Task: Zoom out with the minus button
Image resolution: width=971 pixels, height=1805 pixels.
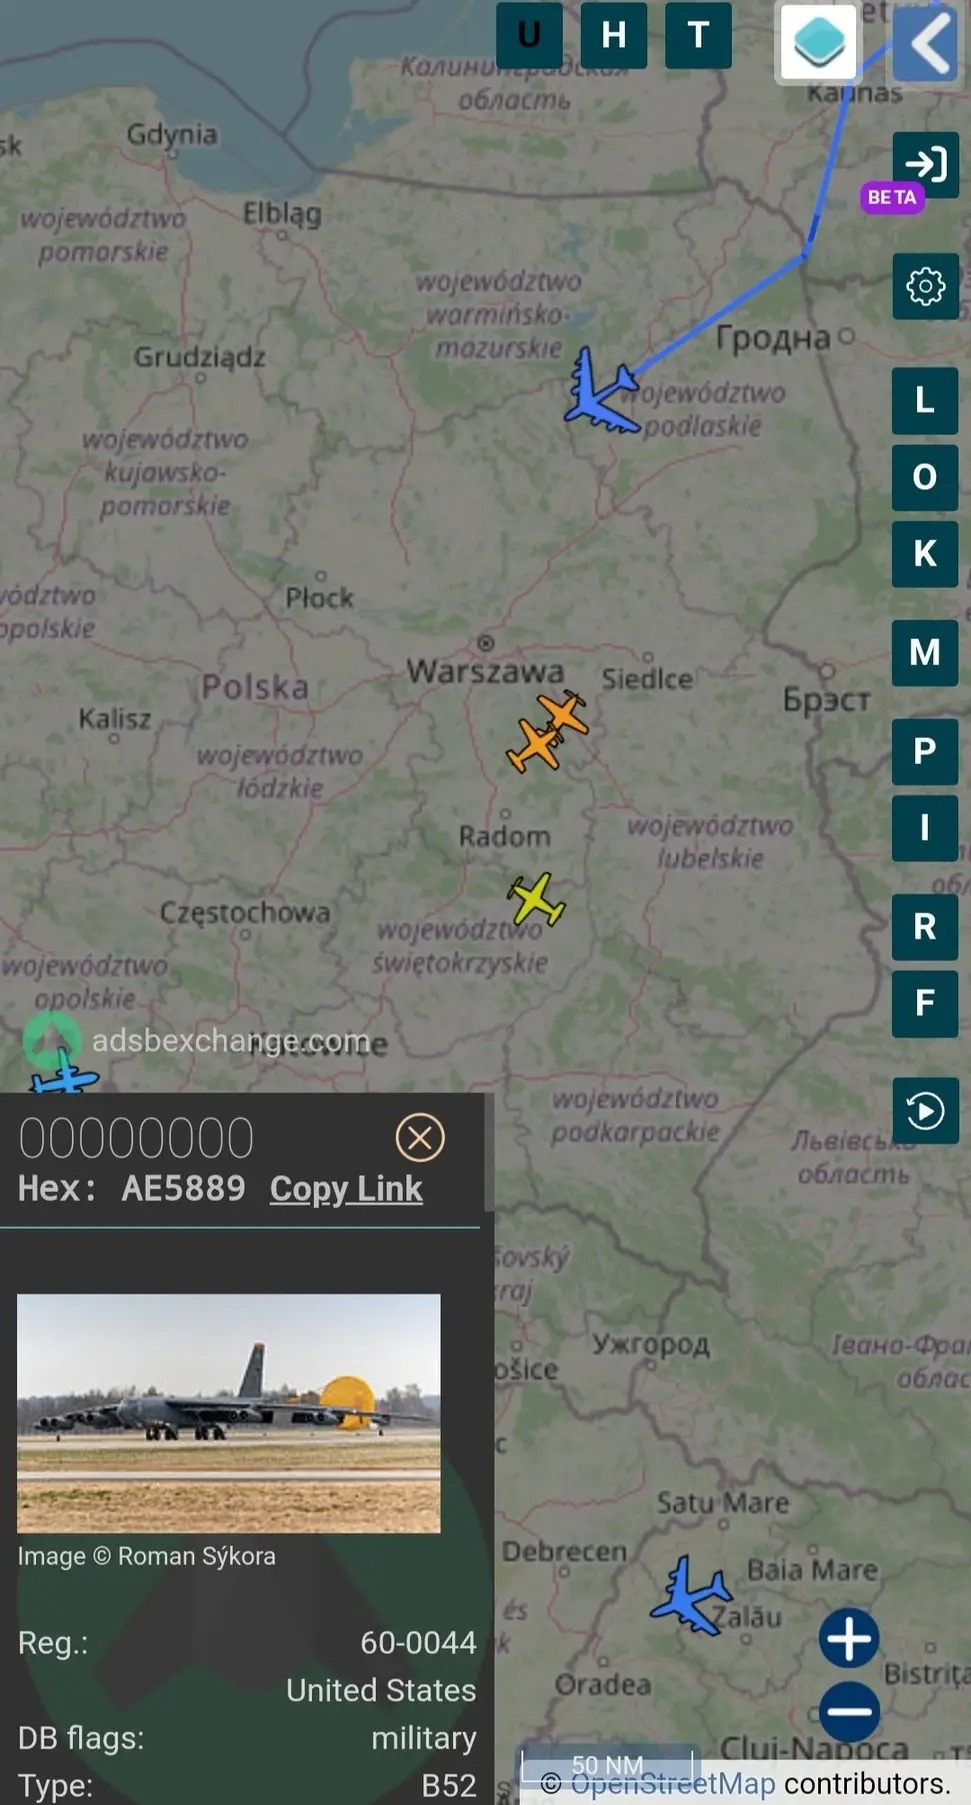Action: [x=849, y=1711]
